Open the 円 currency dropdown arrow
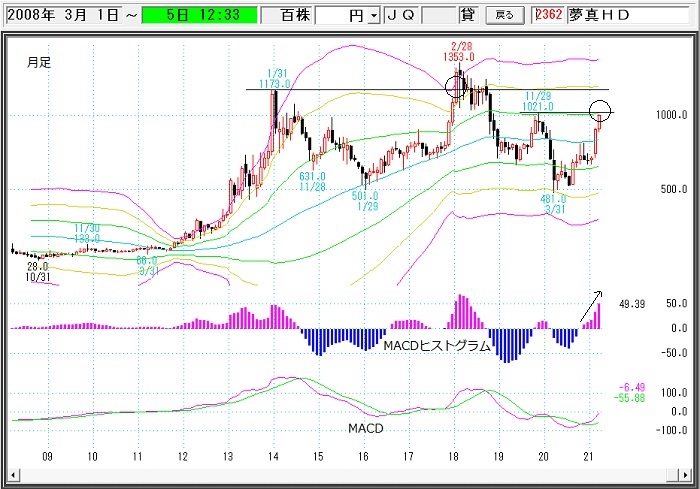The height and width of the screenshot is (489, 700). pos(374,16)
